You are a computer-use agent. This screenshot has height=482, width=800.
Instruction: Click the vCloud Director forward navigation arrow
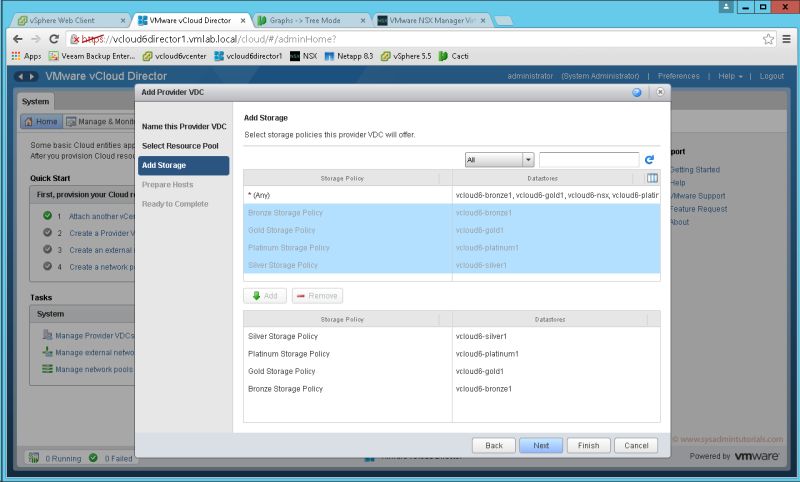click(x=32, y=77)
